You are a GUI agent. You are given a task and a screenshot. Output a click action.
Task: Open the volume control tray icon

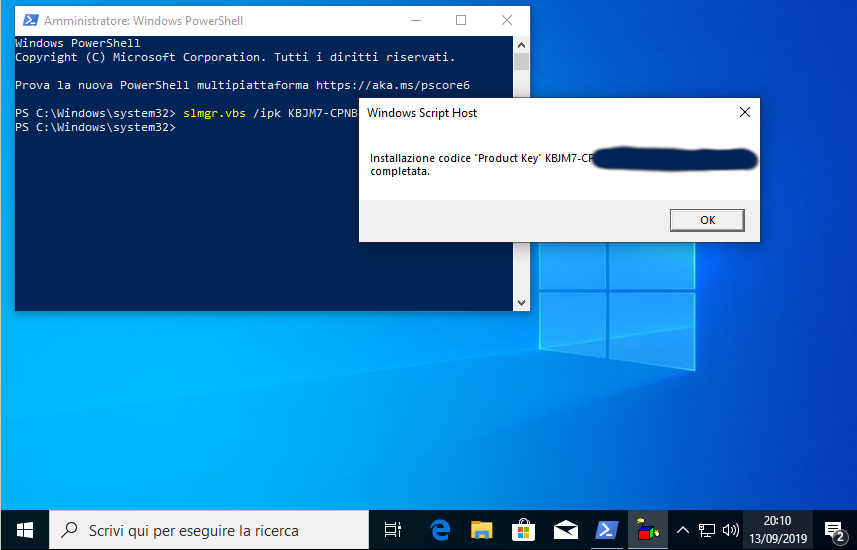pos(730,530)
